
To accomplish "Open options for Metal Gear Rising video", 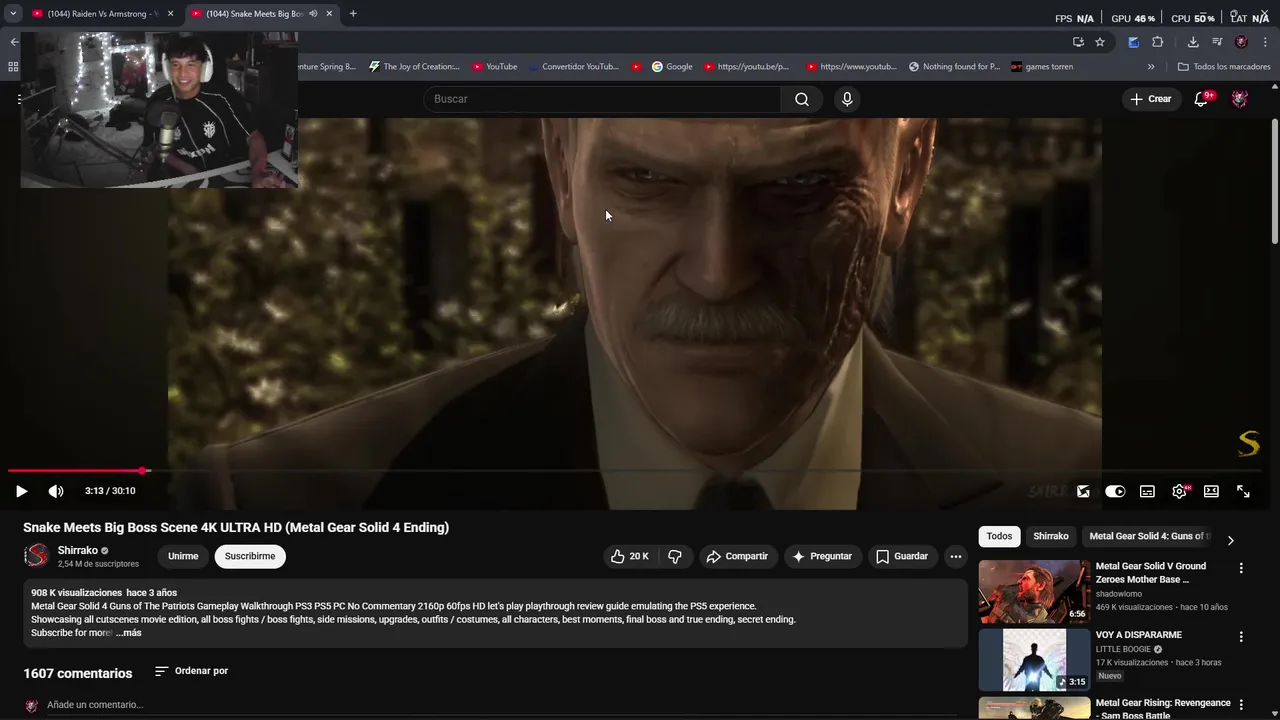I will tap(1241, 705).
